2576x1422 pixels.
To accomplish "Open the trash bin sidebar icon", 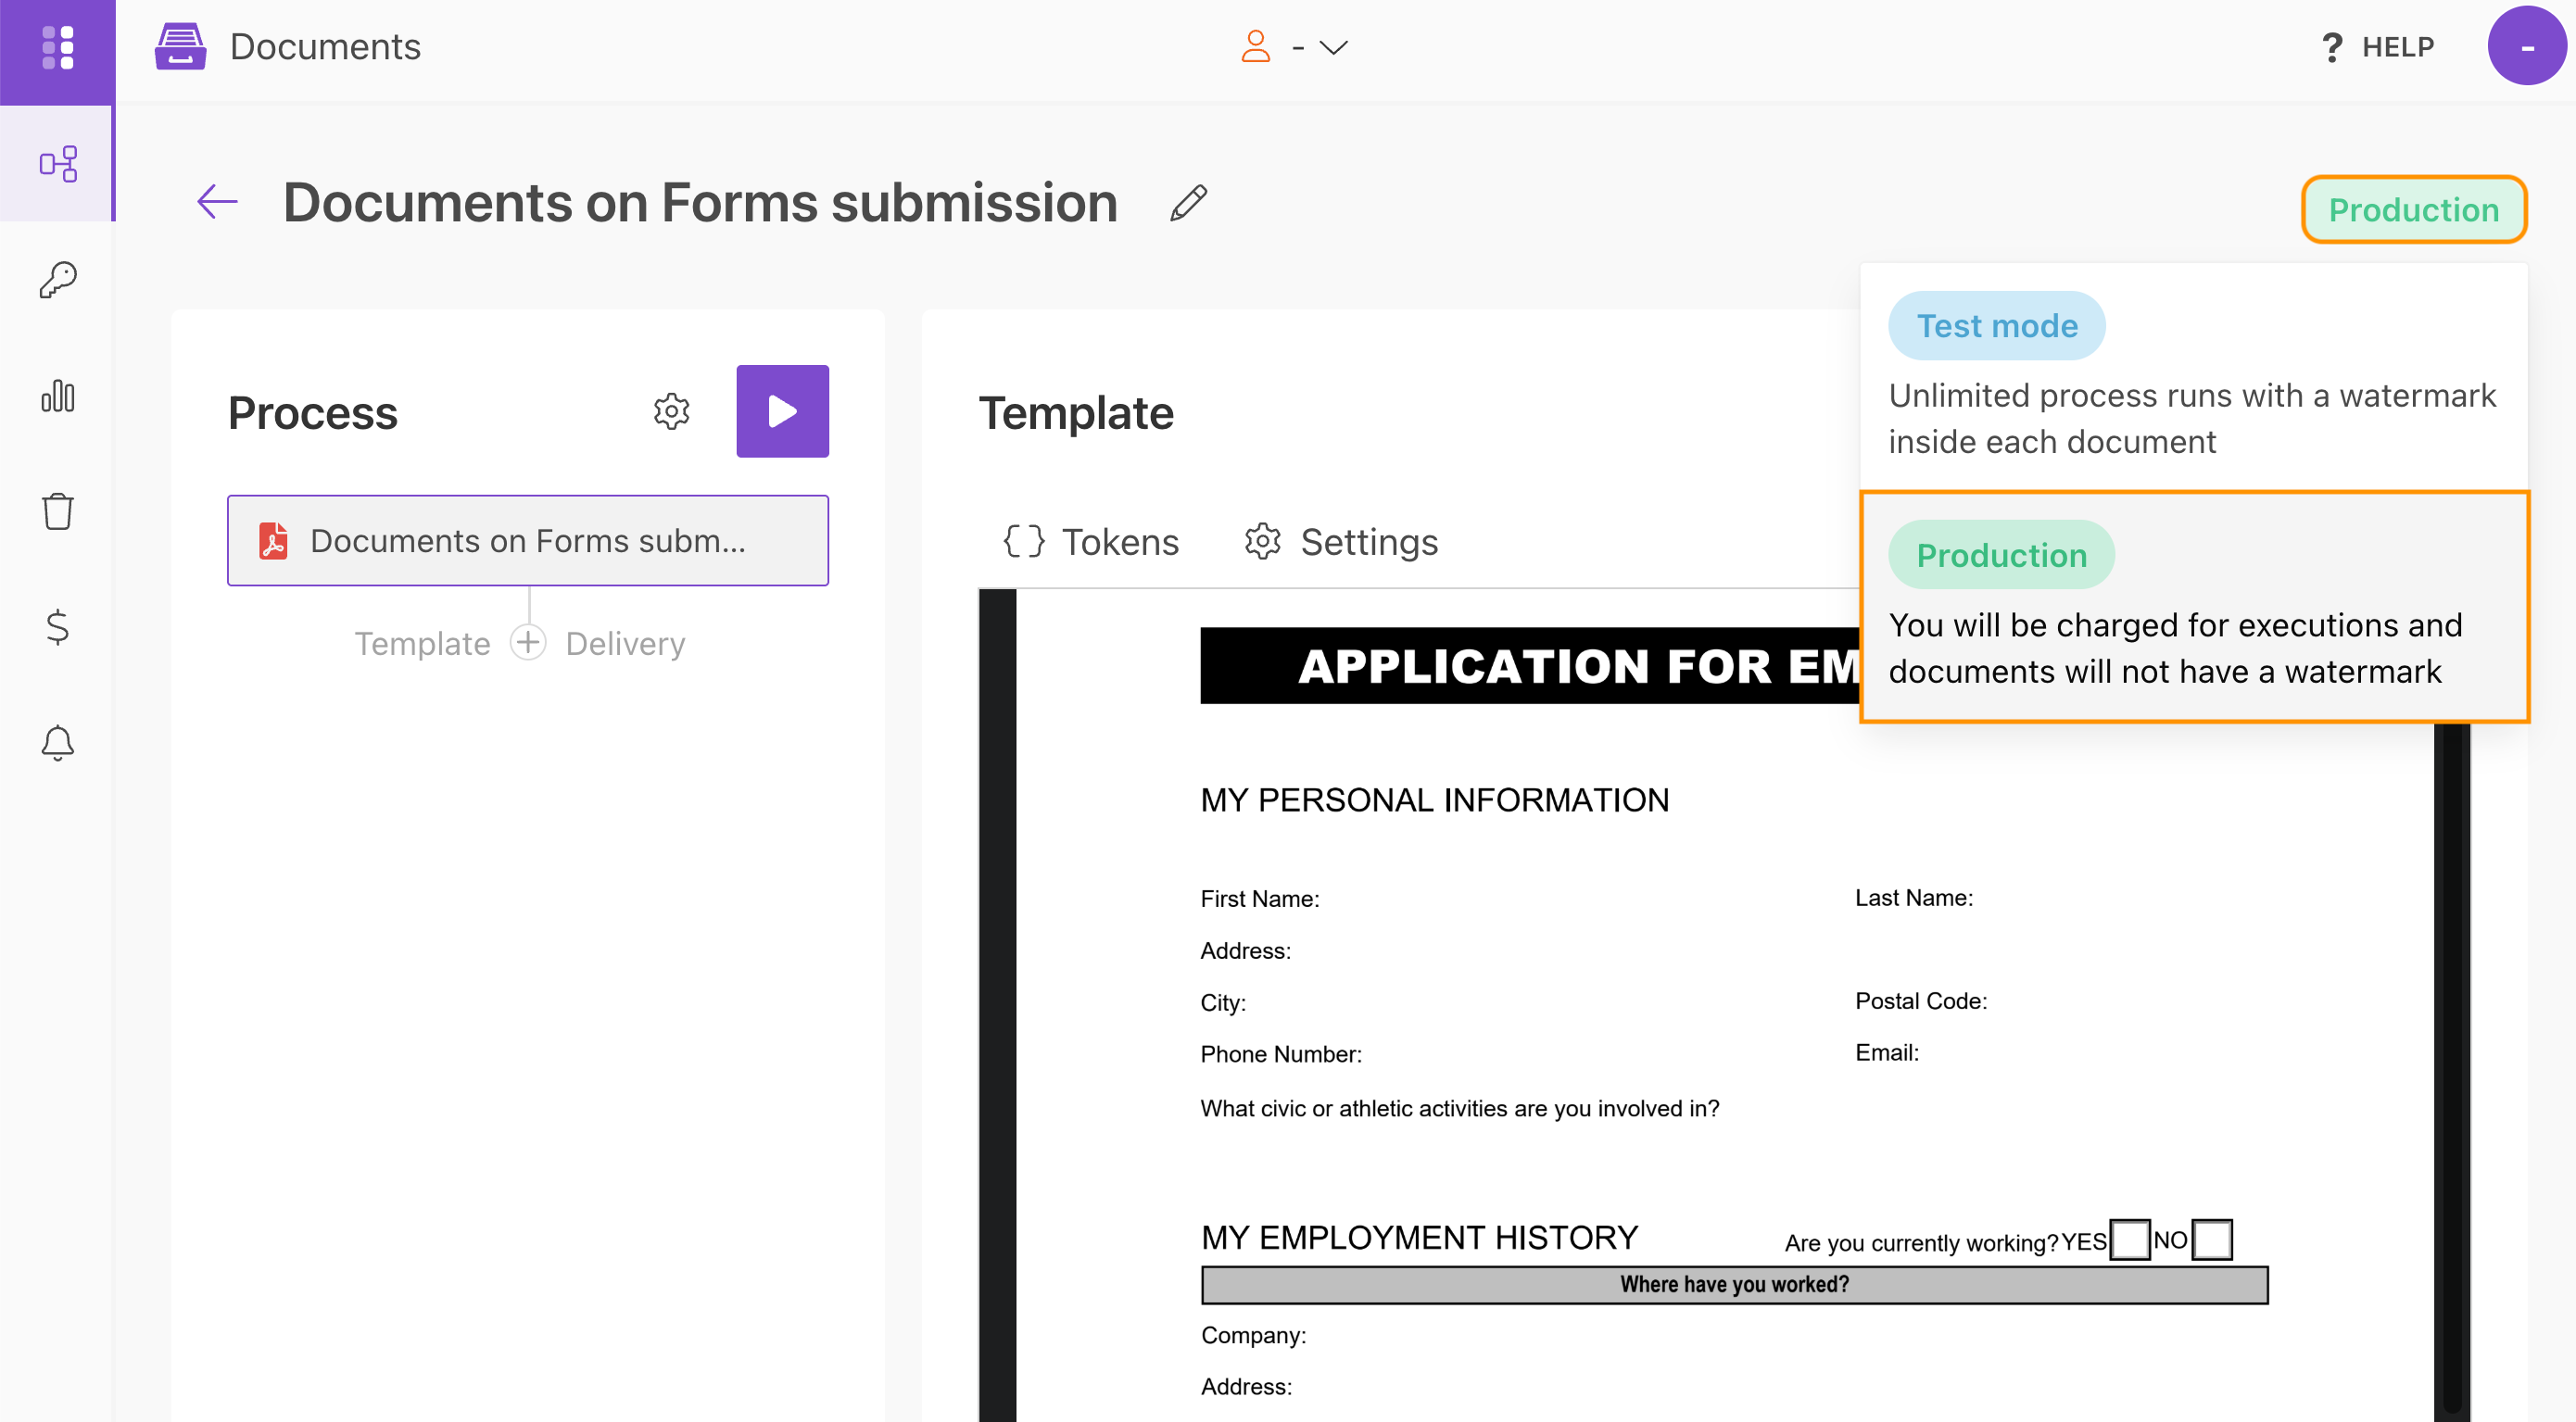I will pos(57,511).
